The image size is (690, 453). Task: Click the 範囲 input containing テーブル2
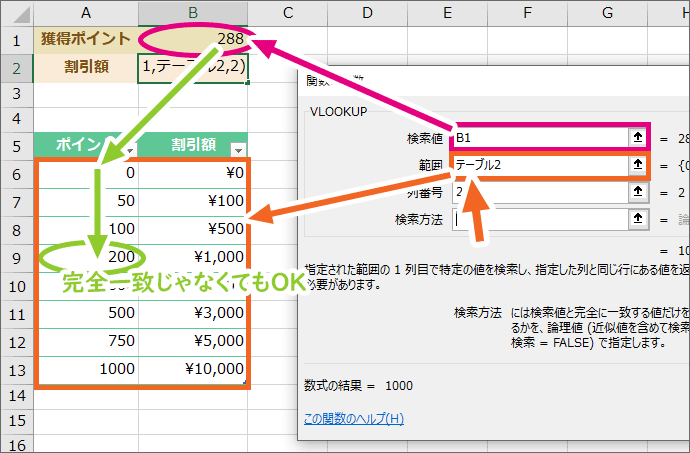(541, 165)
